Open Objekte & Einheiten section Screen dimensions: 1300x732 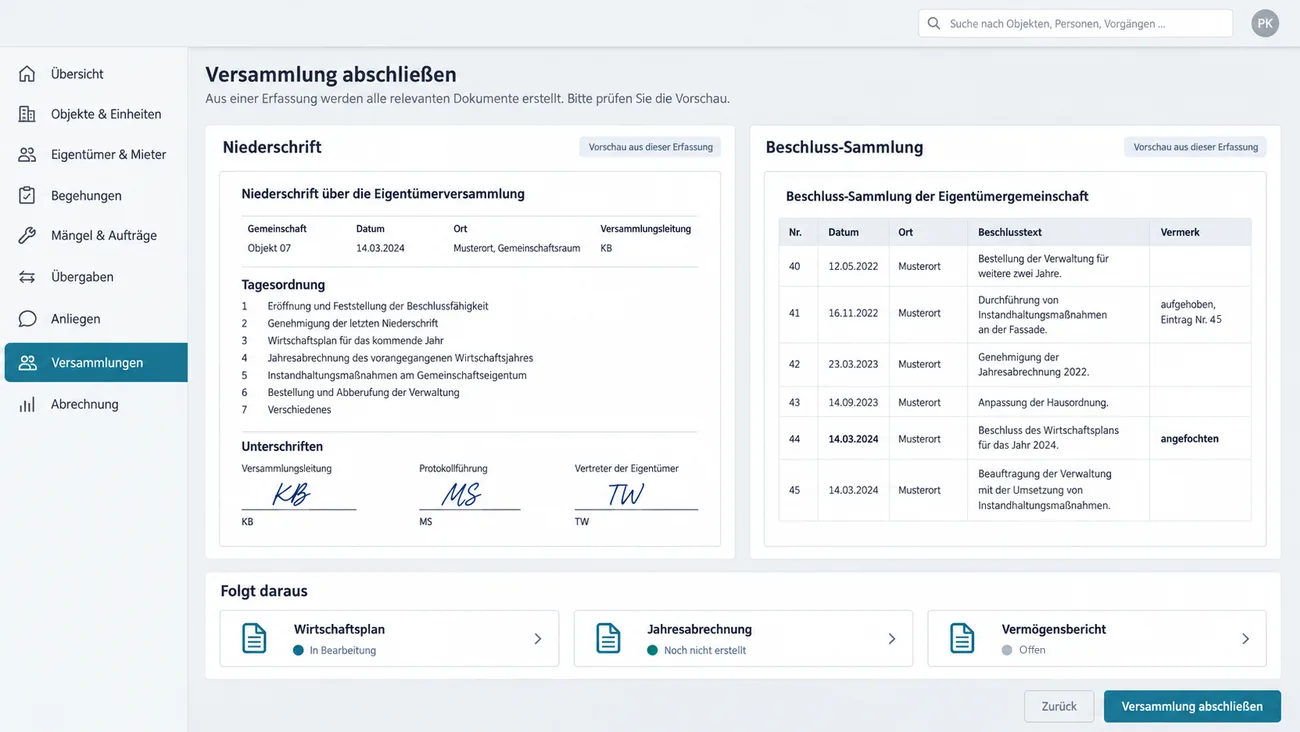[95, 114]
